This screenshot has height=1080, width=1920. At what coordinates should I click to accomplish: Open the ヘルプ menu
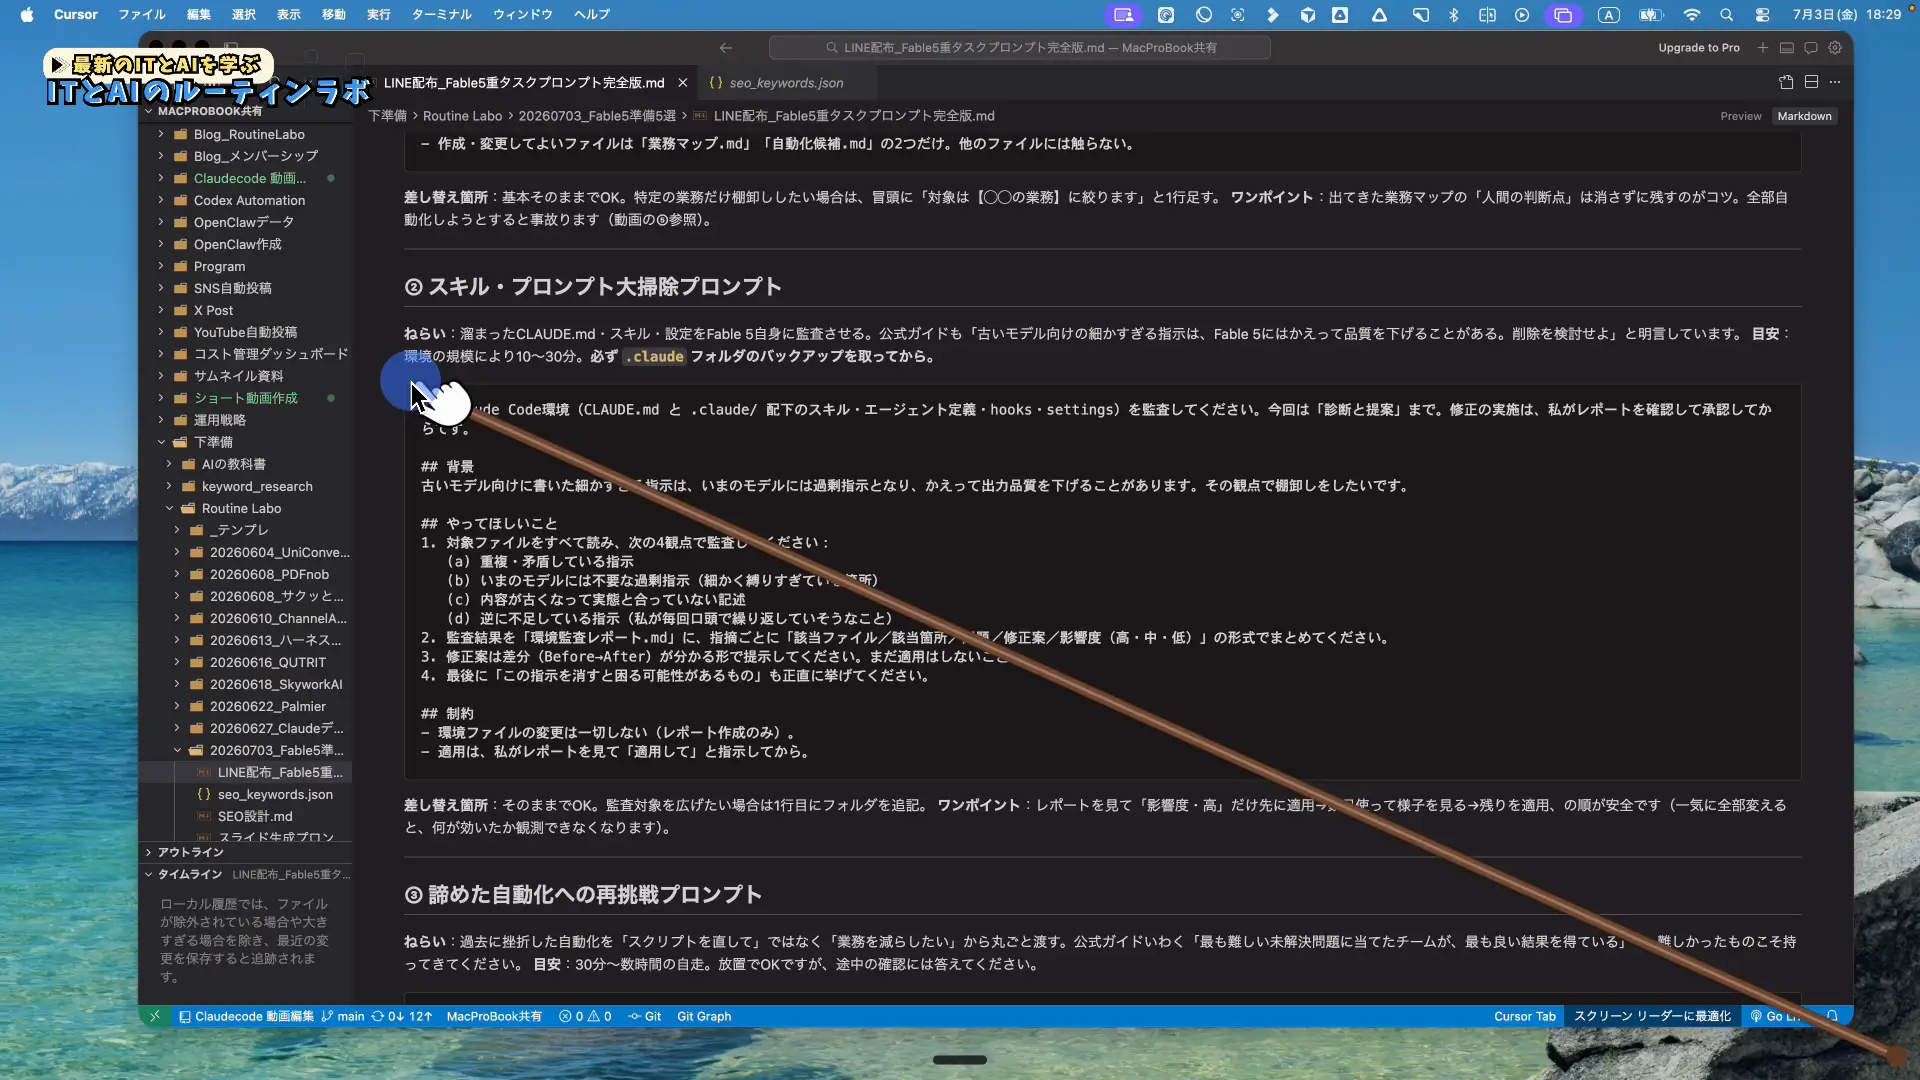(x=591, y=14)
